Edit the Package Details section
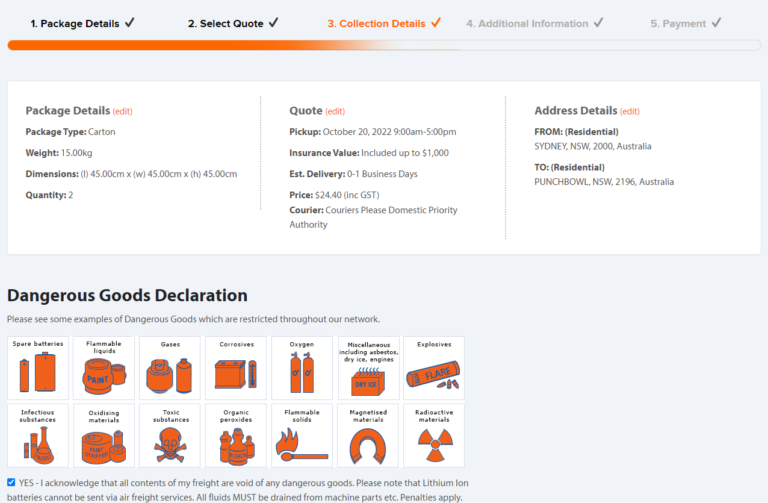This screenshot has height=503, width=768. [x=122, y=111]
